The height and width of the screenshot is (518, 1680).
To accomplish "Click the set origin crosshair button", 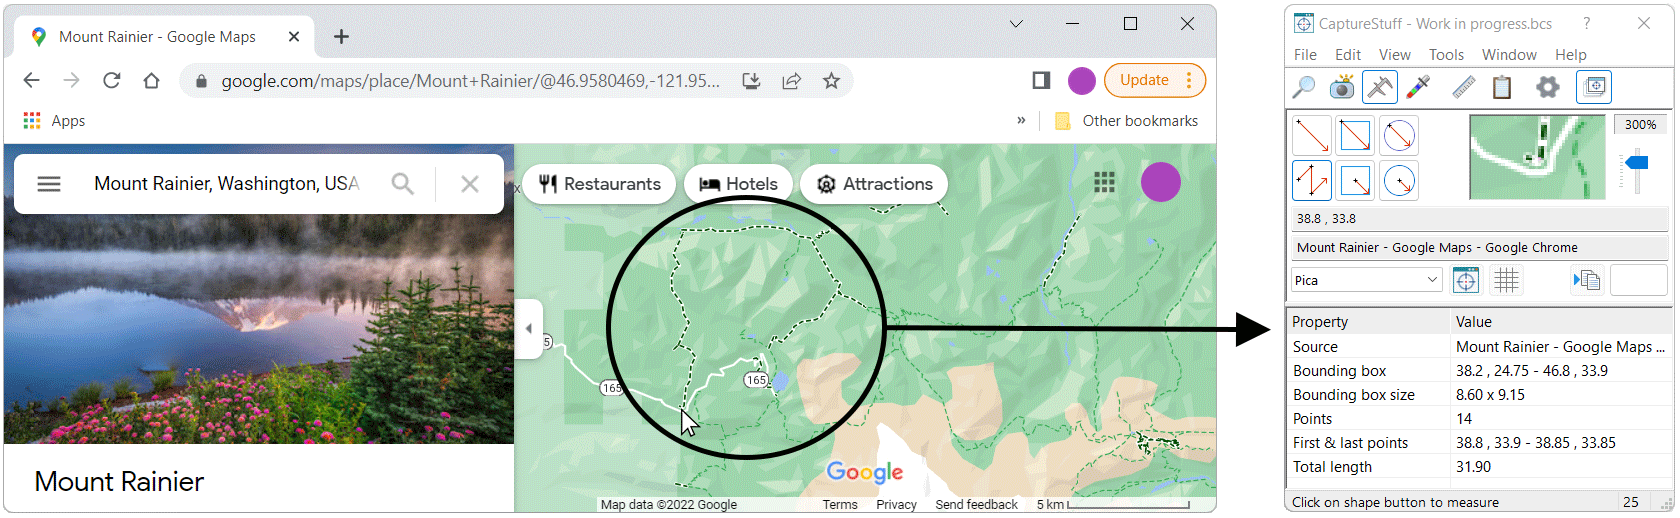I will point(1466,281).
